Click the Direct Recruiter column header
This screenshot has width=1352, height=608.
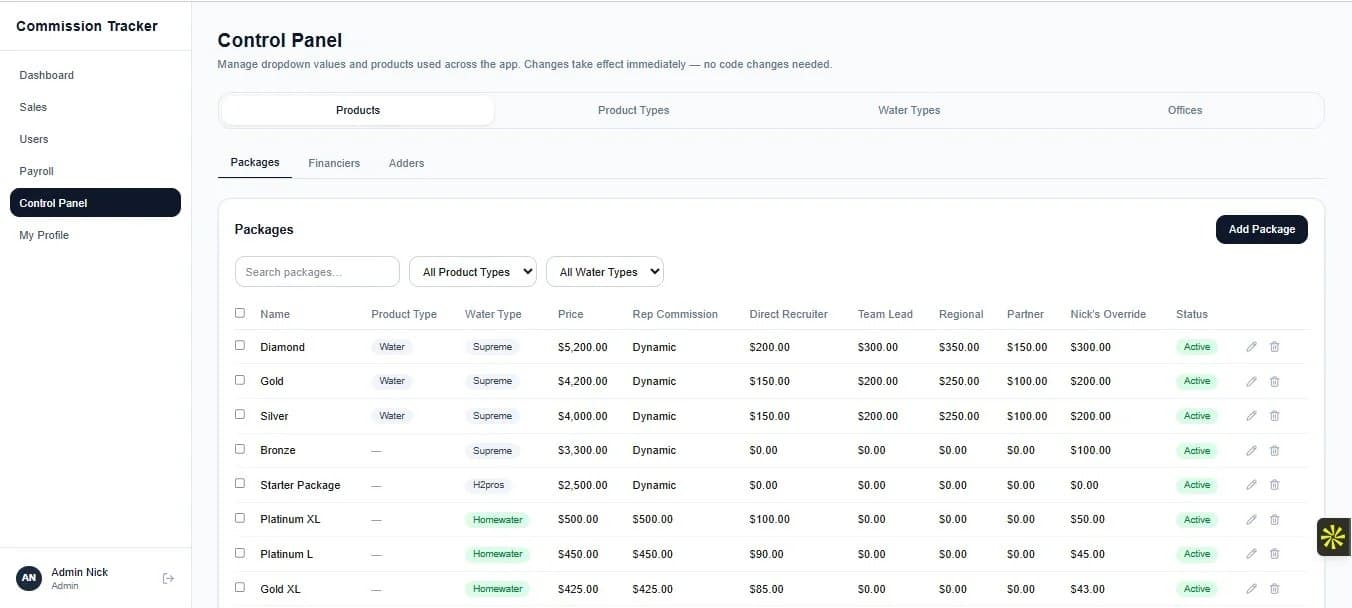click(x=789, y=314)
